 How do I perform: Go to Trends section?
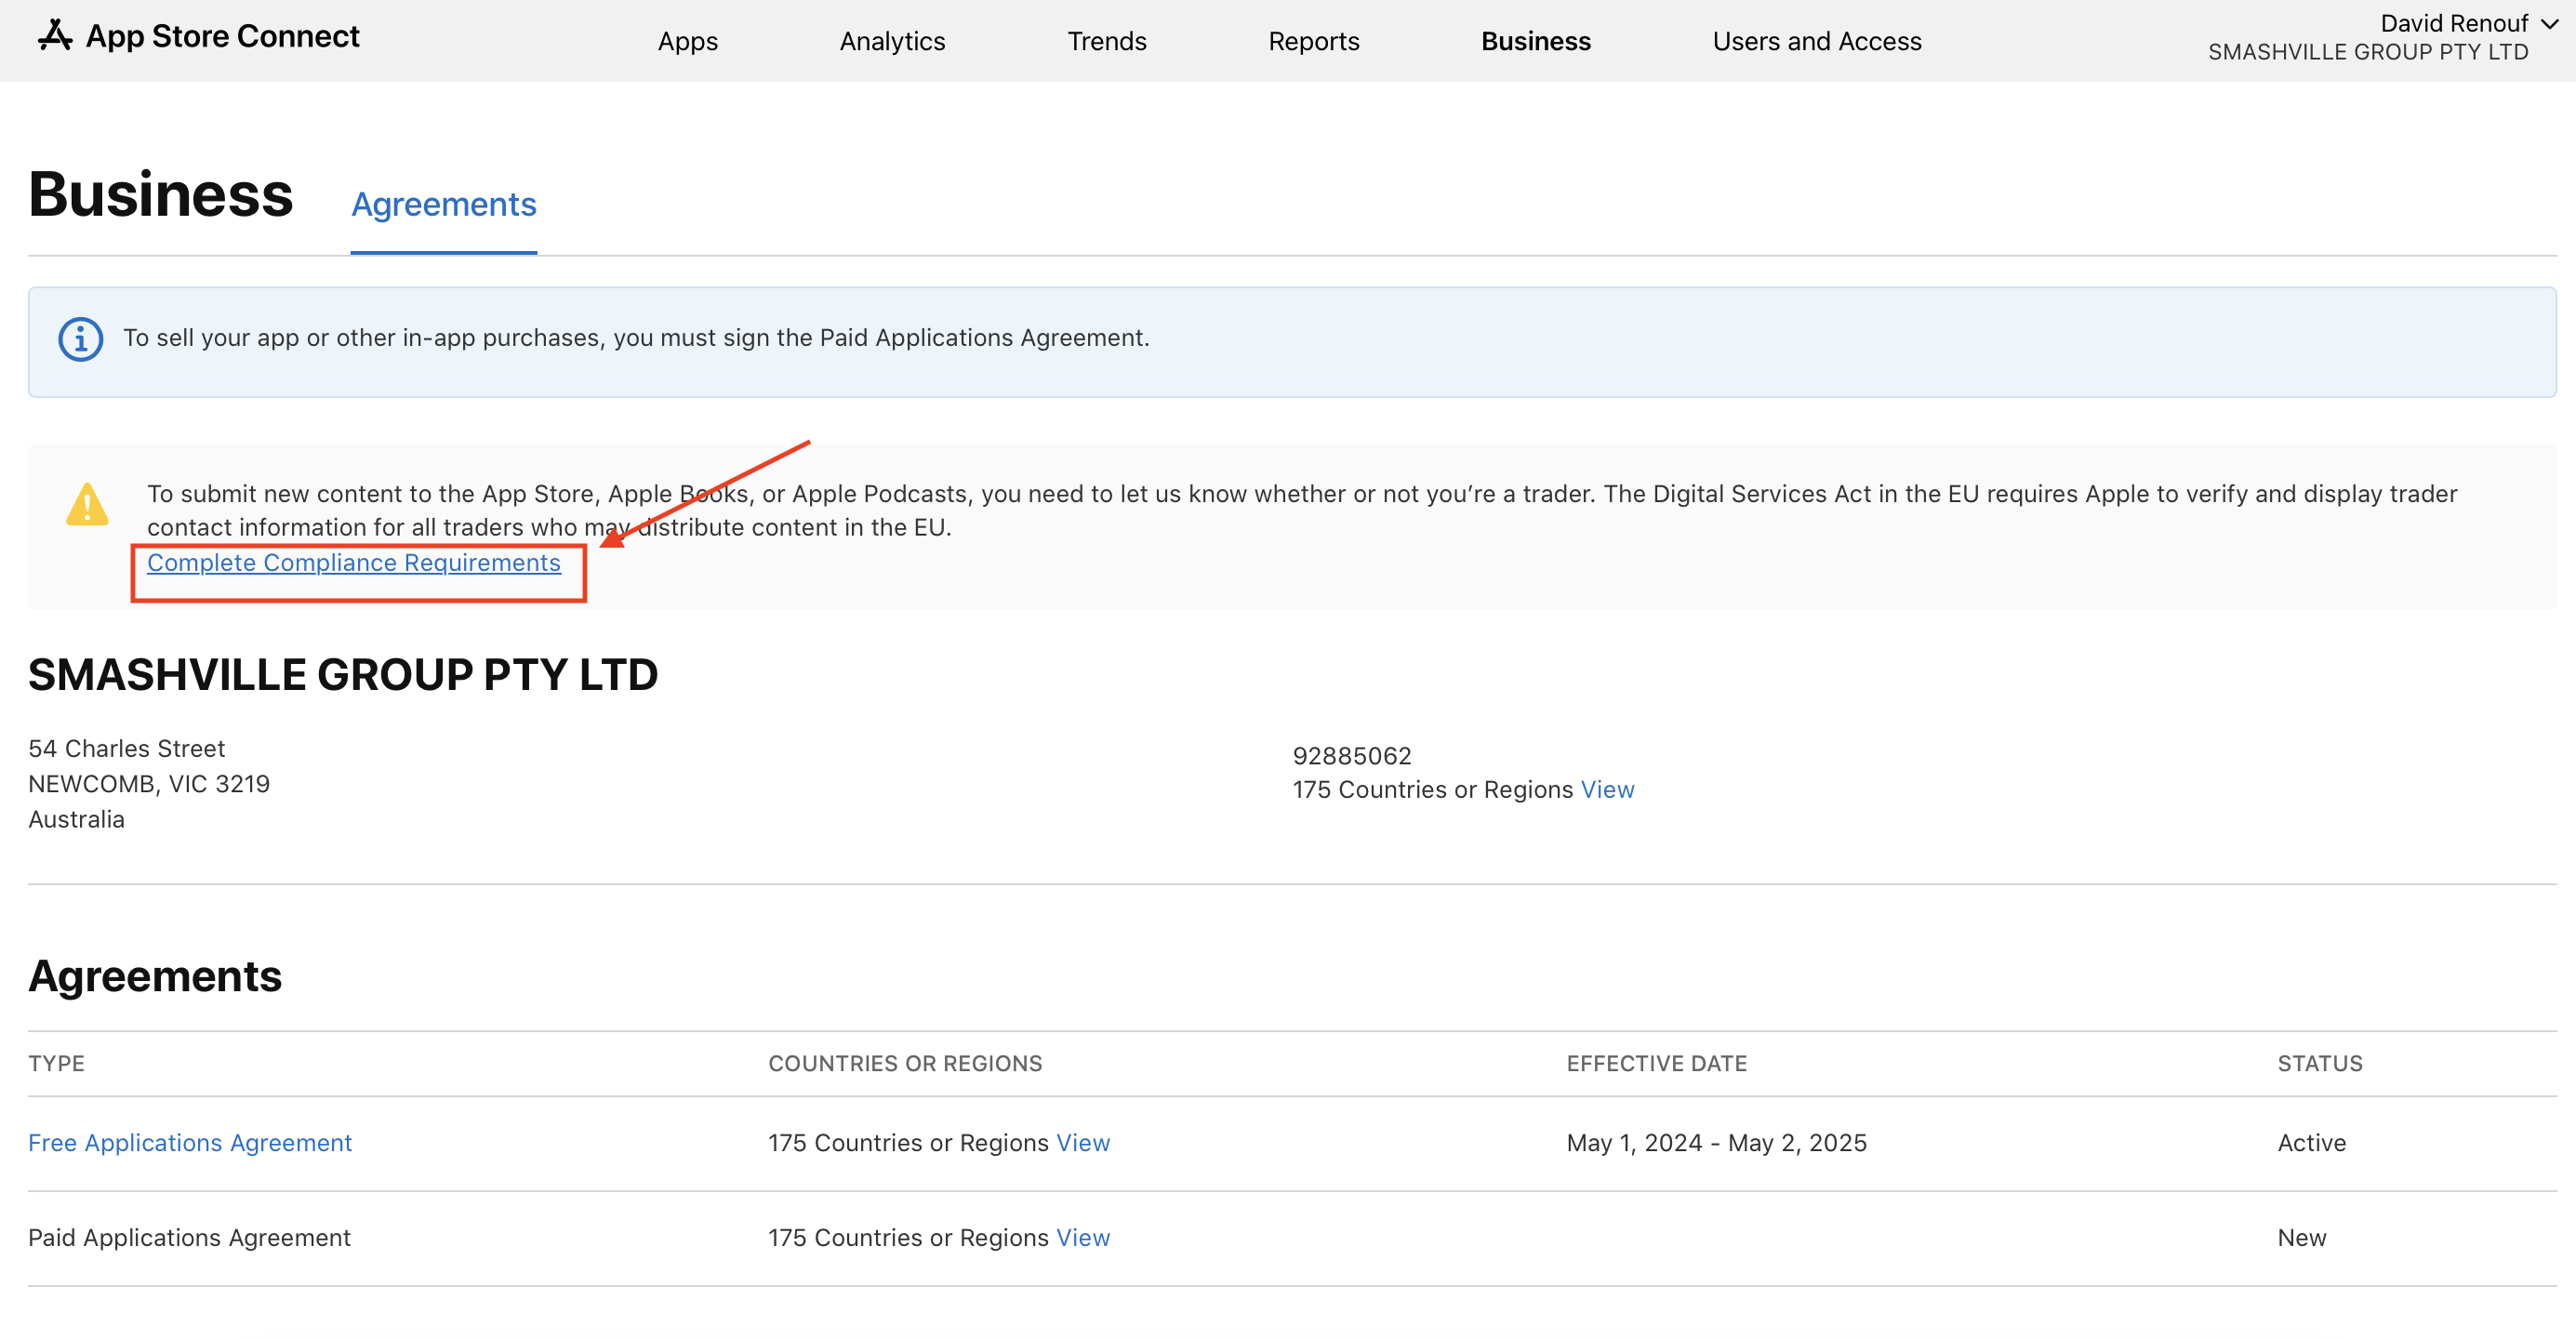point(1106,41)
